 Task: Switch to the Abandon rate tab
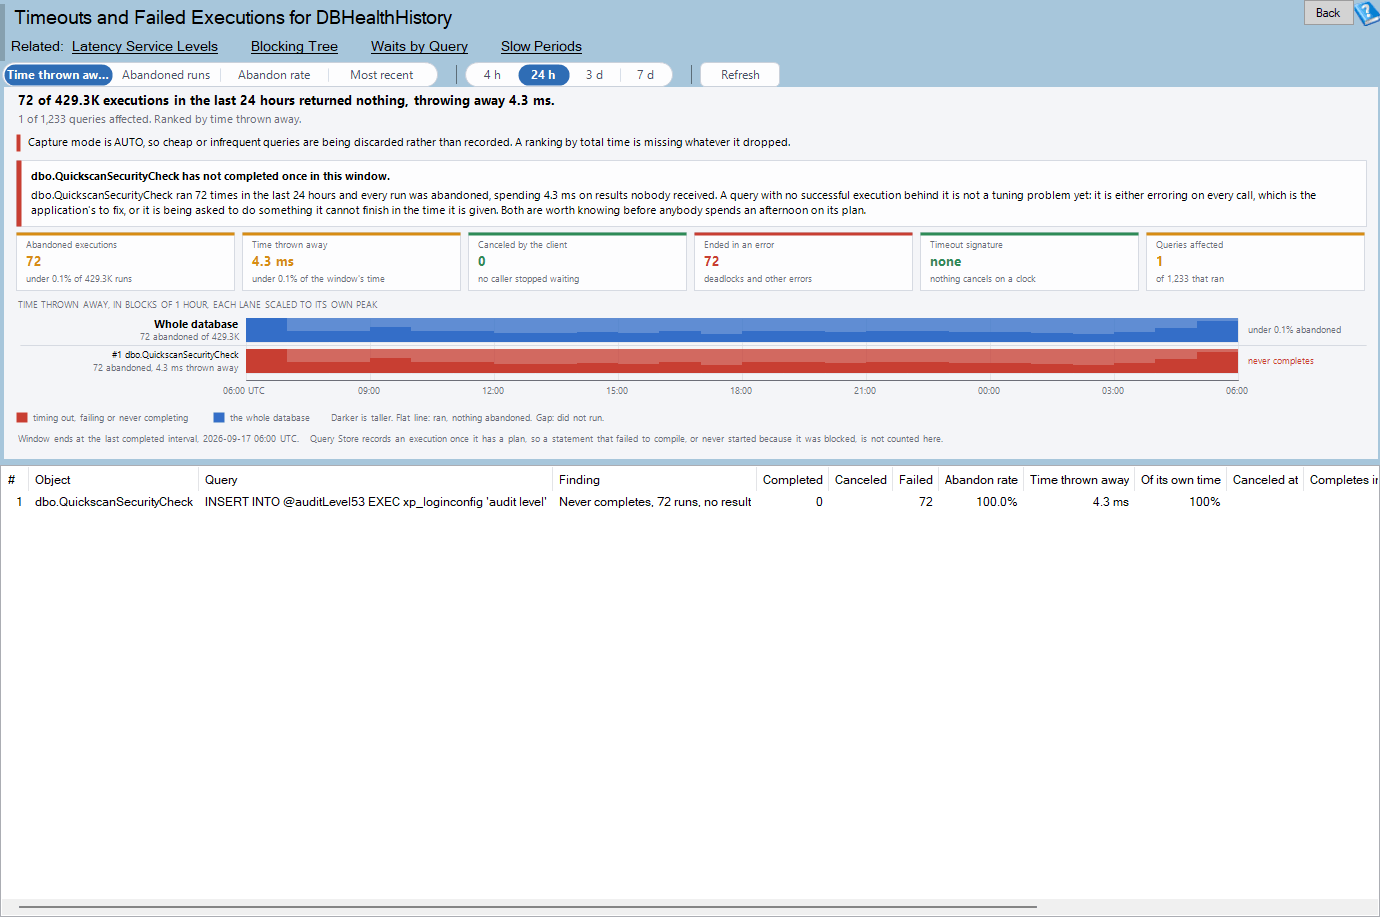[274, 75]
